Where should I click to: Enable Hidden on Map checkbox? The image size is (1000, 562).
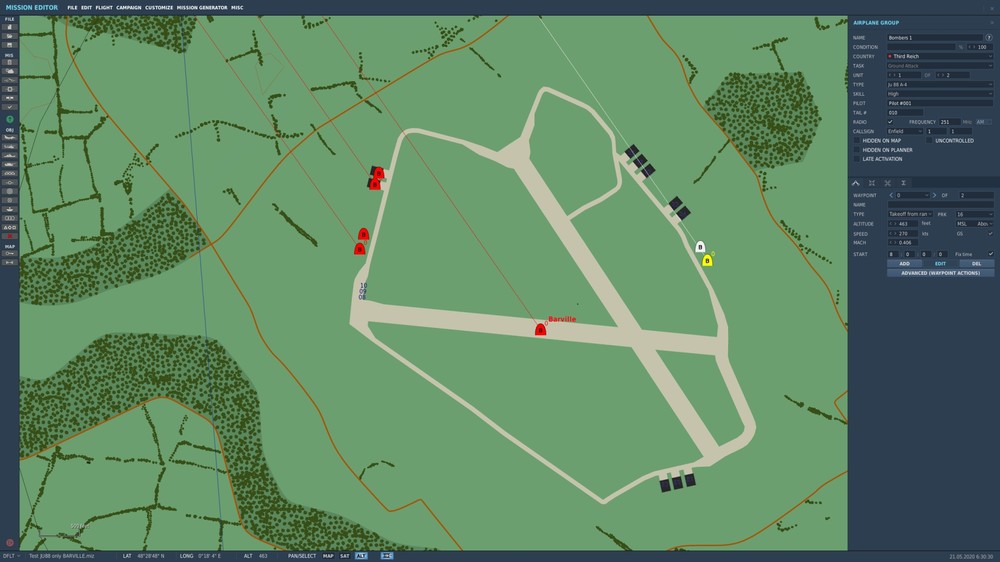click(857, 140)
